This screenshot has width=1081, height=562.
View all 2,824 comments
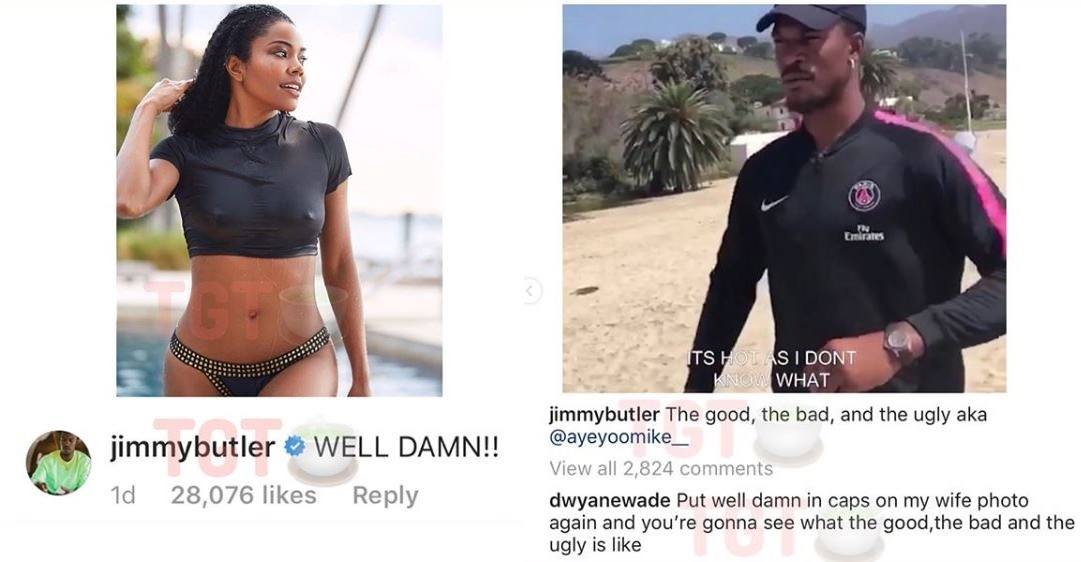[661, 469]
